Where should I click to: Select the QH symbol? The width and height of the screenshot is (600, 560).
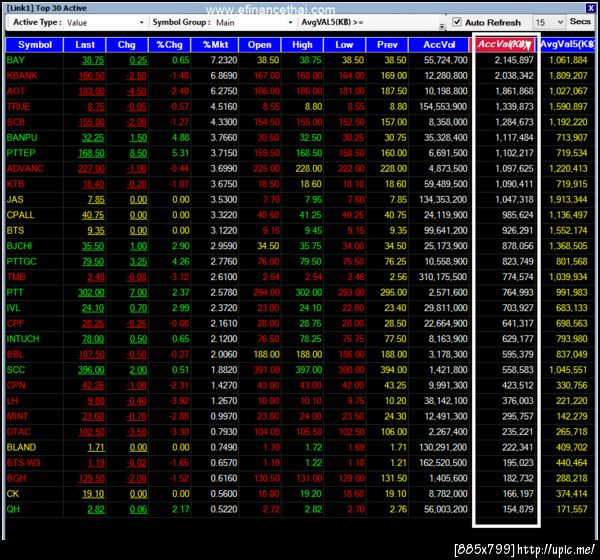coord(13,509)
